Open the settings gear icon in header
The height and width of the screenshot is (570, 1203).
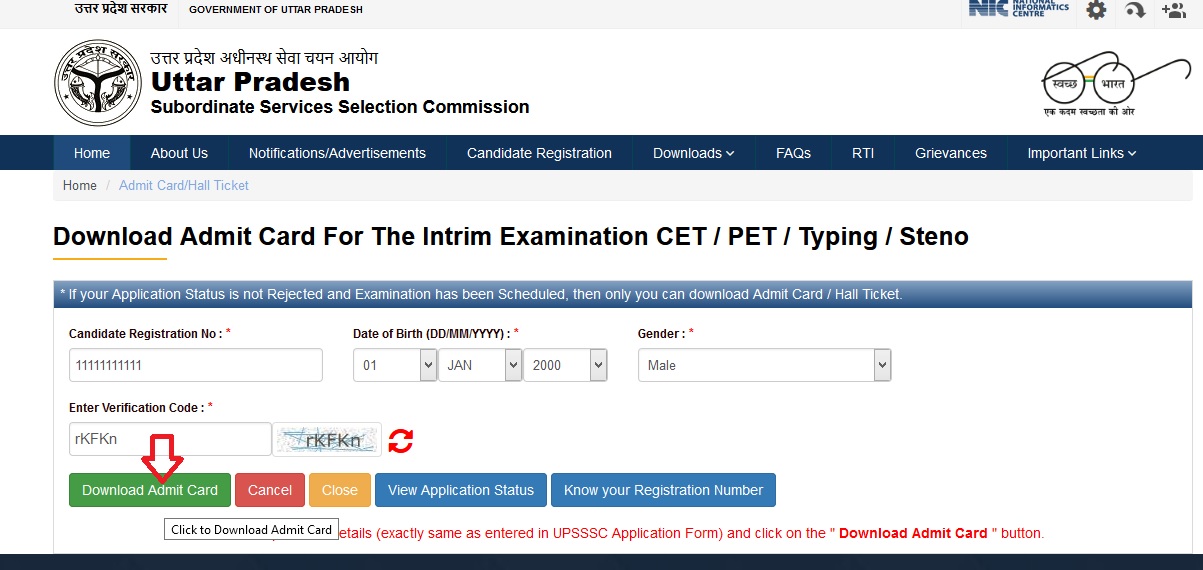tap(1097, 10)
